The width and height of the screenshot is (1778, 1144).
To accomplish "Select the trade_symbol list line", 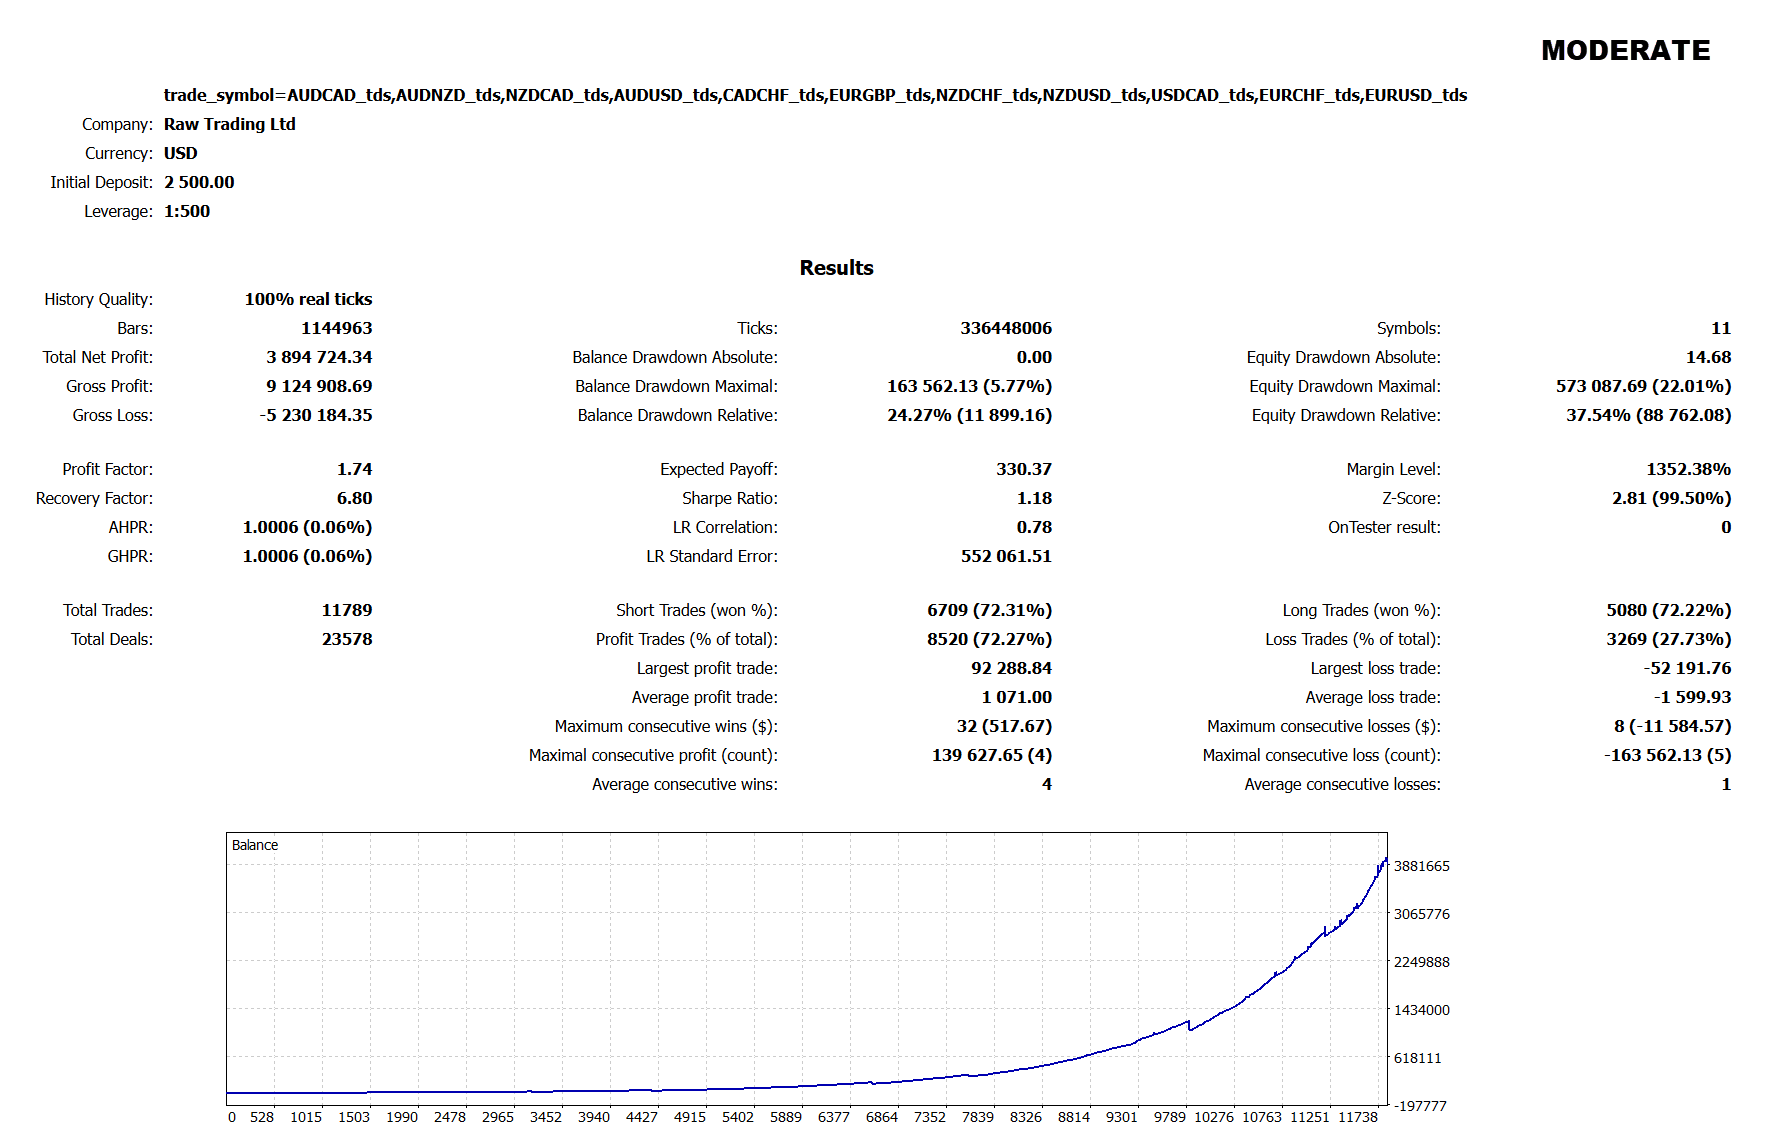I will coord(815,95).
